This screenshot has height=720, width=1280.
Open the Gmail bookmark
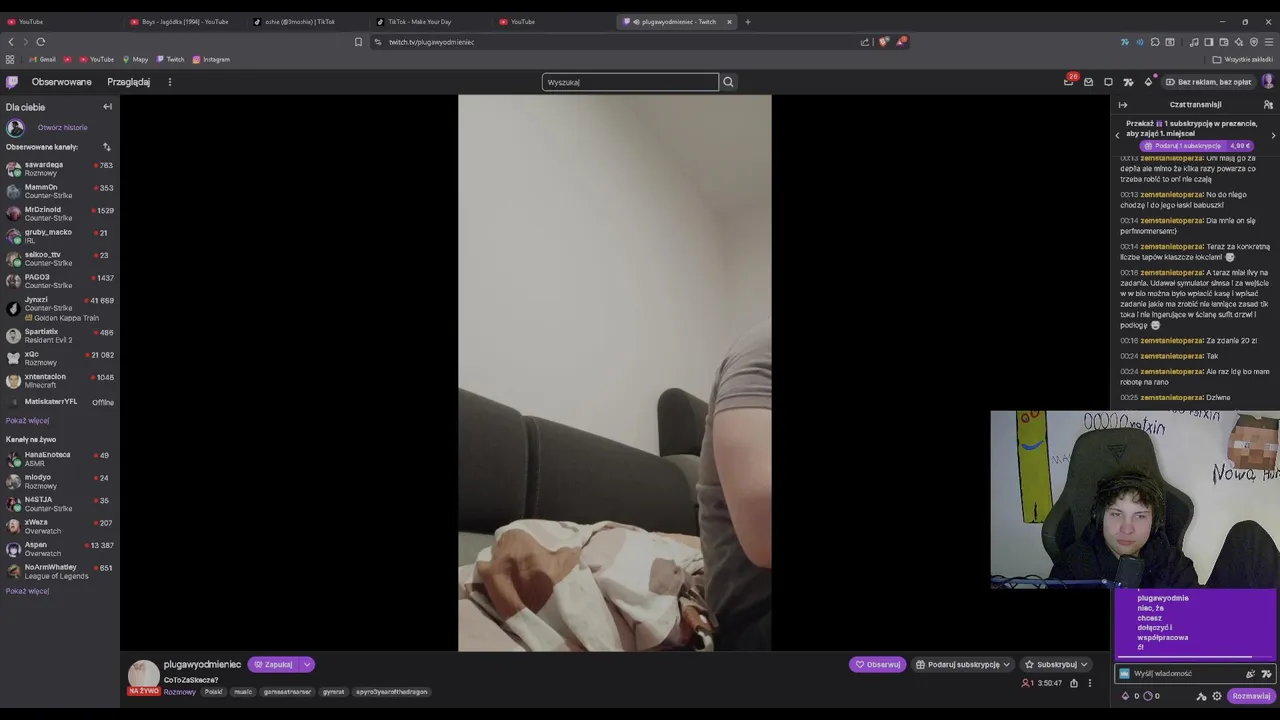click(42, 60)
